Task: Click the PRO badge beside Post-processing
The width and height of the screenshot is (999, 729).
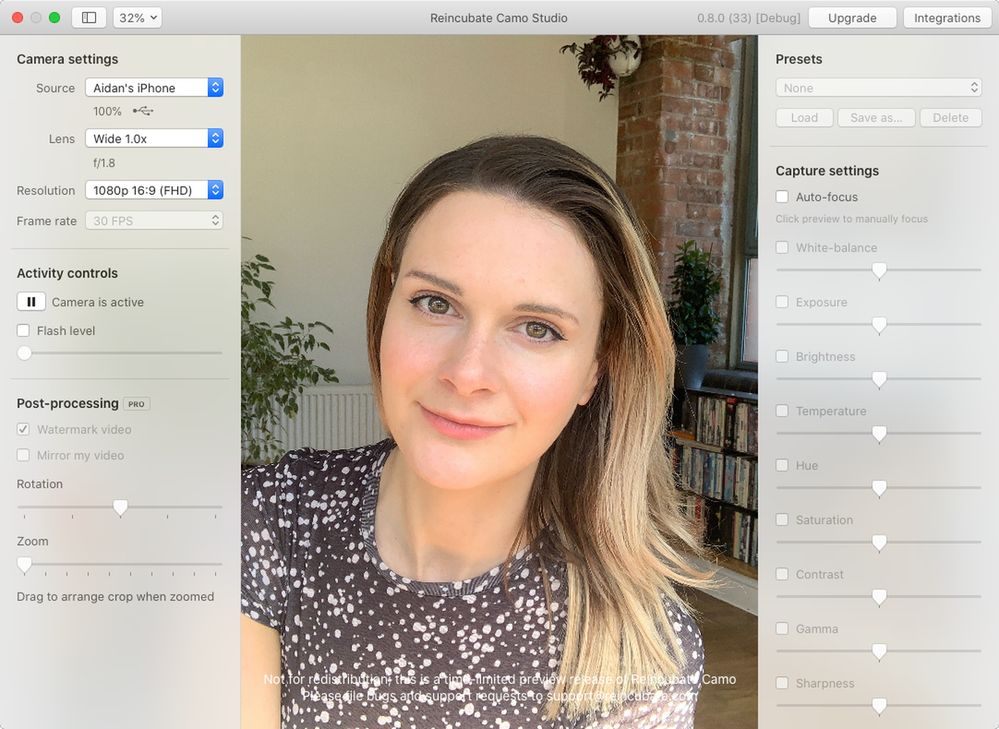Action: pos(136,404)
